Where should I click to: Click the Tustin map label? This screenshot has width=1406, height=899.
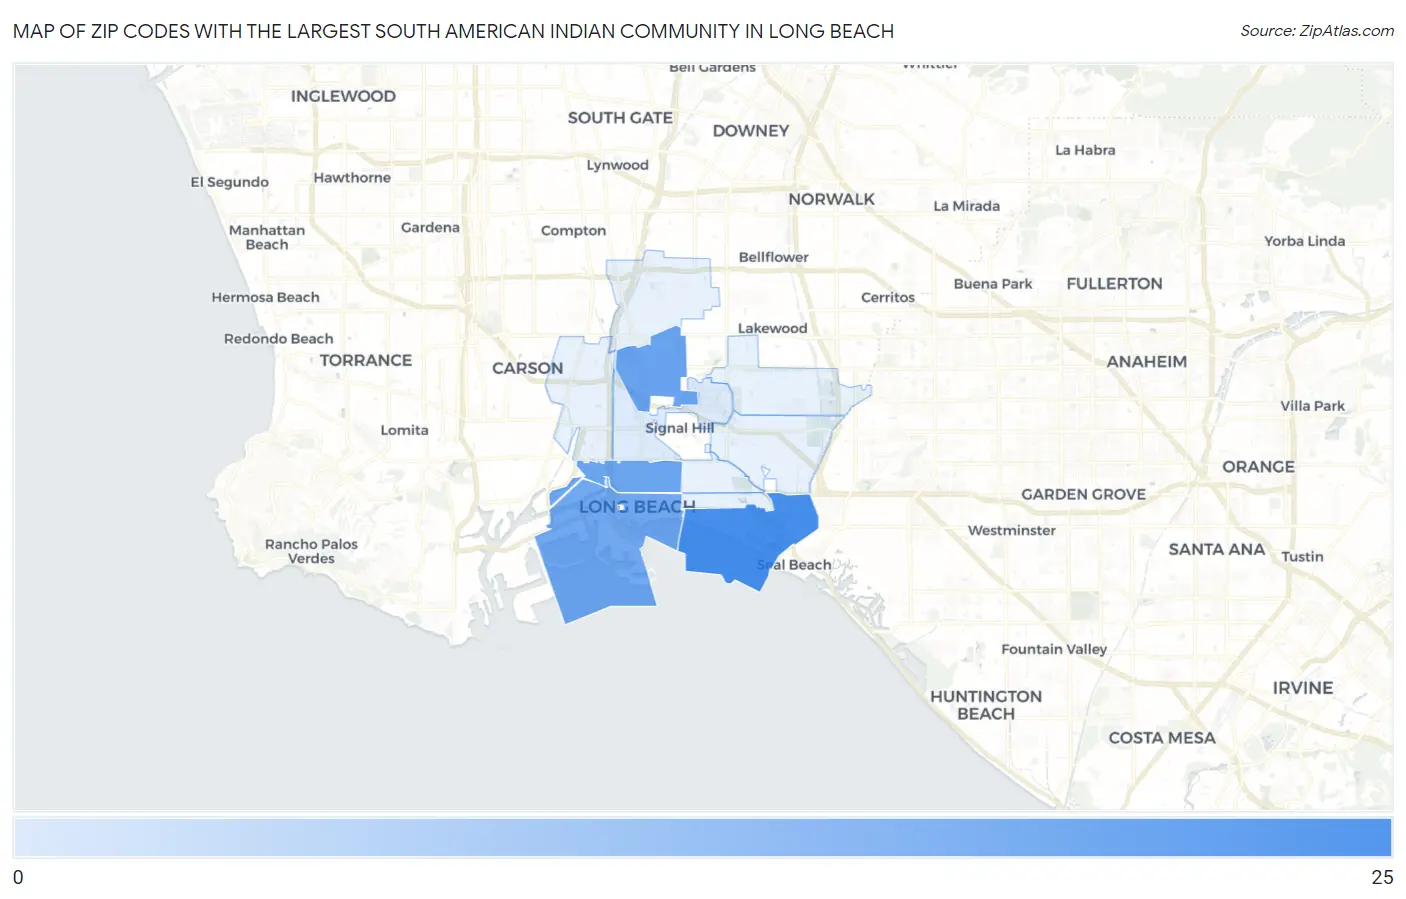[1302, 557]
